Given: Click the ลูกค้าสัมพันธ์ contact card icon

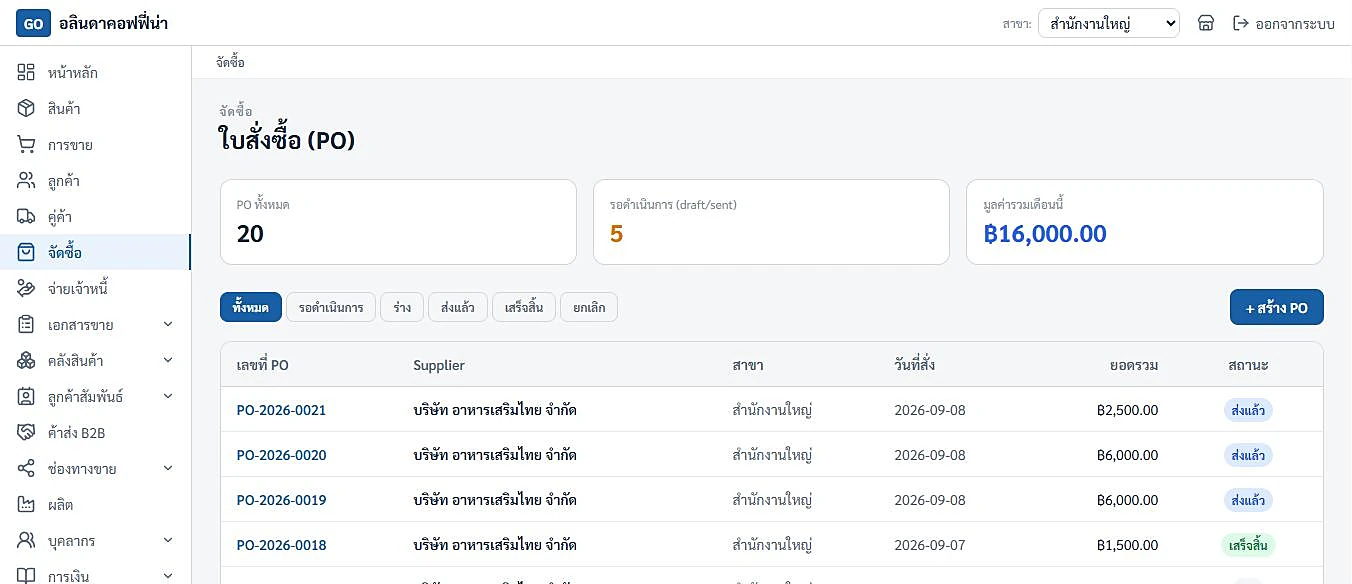Looking at the screenshot, I should [27, 397].
